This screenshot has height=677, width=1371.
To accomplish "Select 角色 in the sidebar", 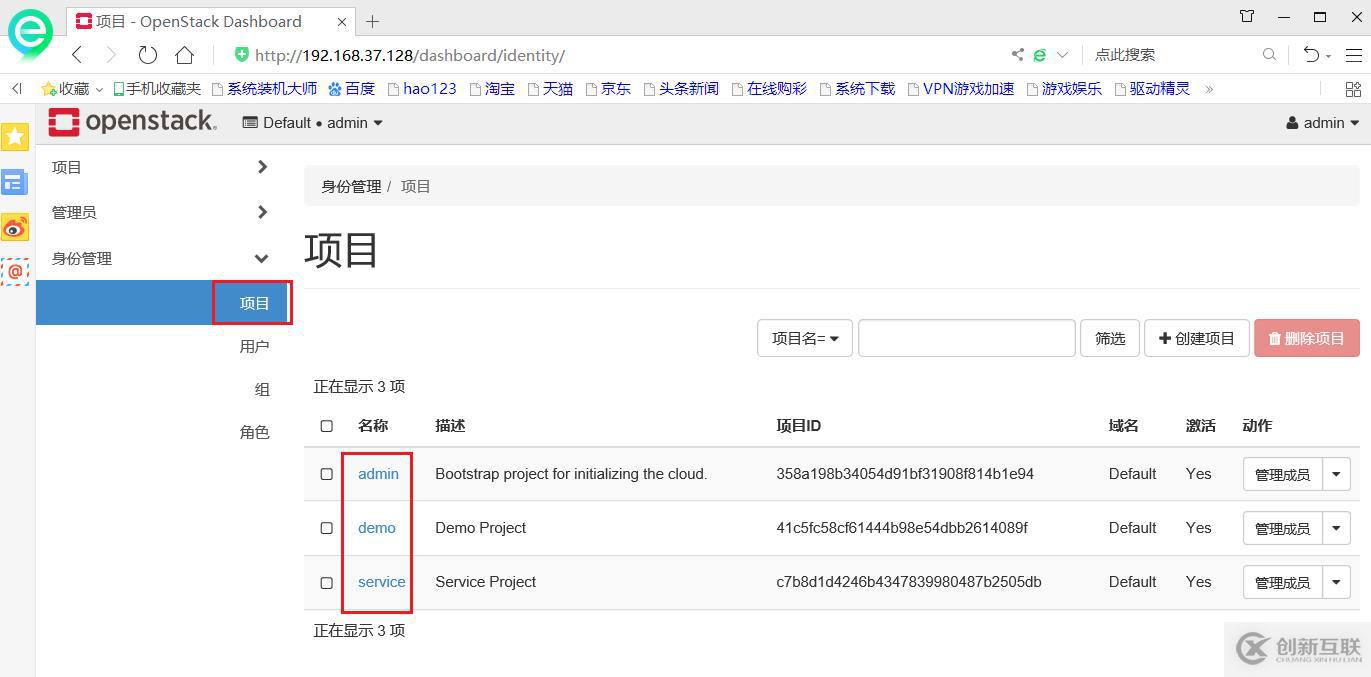I will pyautogui.click(x=254, y=432).
